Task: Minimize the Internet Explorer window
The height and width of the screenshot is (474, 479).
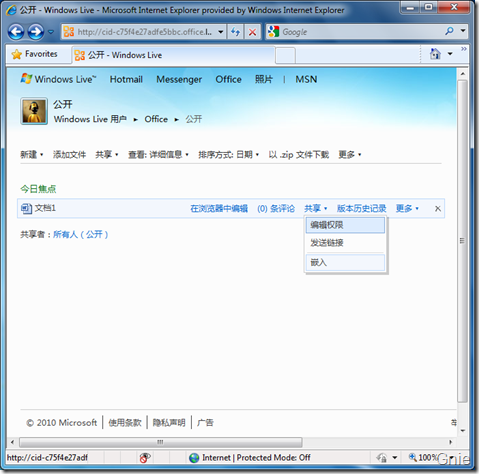Action: pos(411,7)
